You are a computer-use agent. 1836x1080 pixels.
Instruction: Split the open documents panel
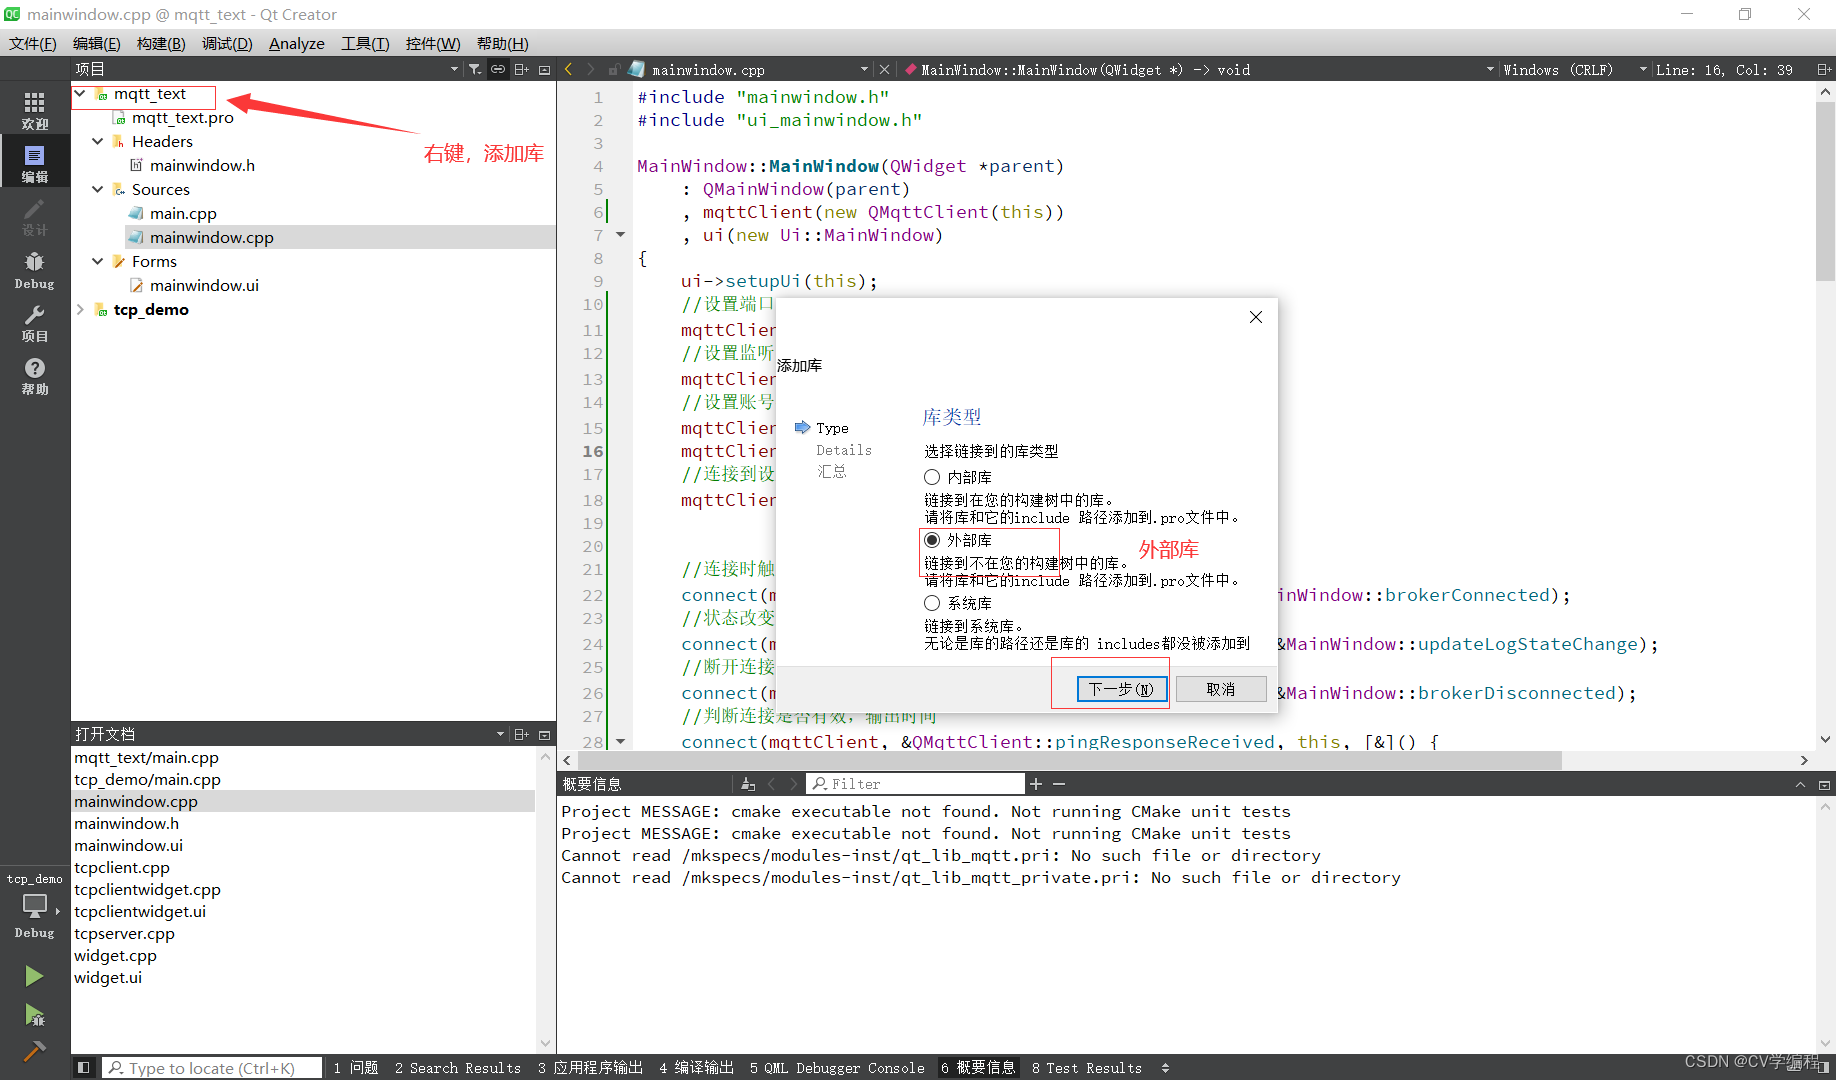click(x=521, y=734)
